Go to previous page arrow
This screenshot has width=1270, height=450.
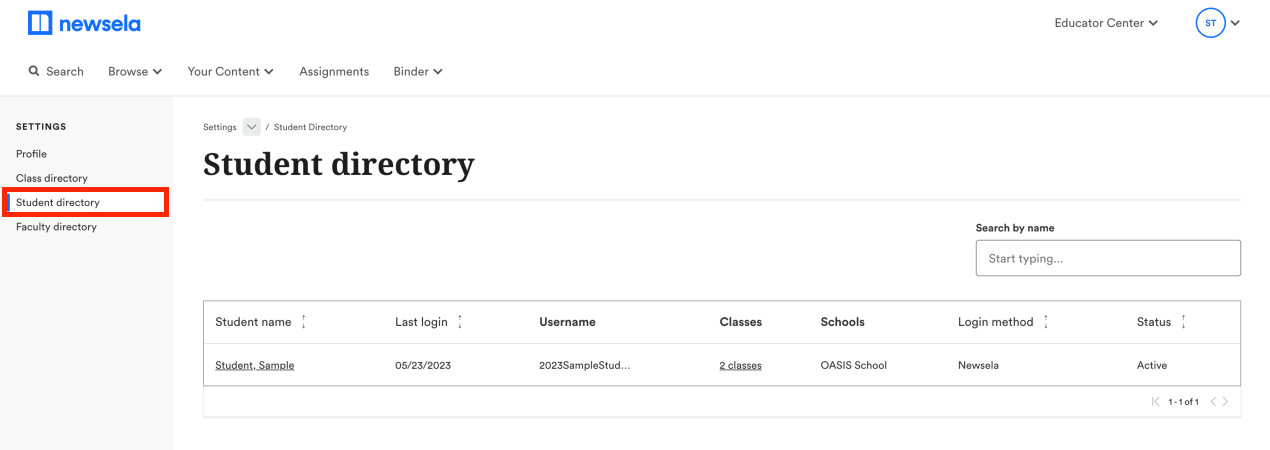pos(1213,402)
